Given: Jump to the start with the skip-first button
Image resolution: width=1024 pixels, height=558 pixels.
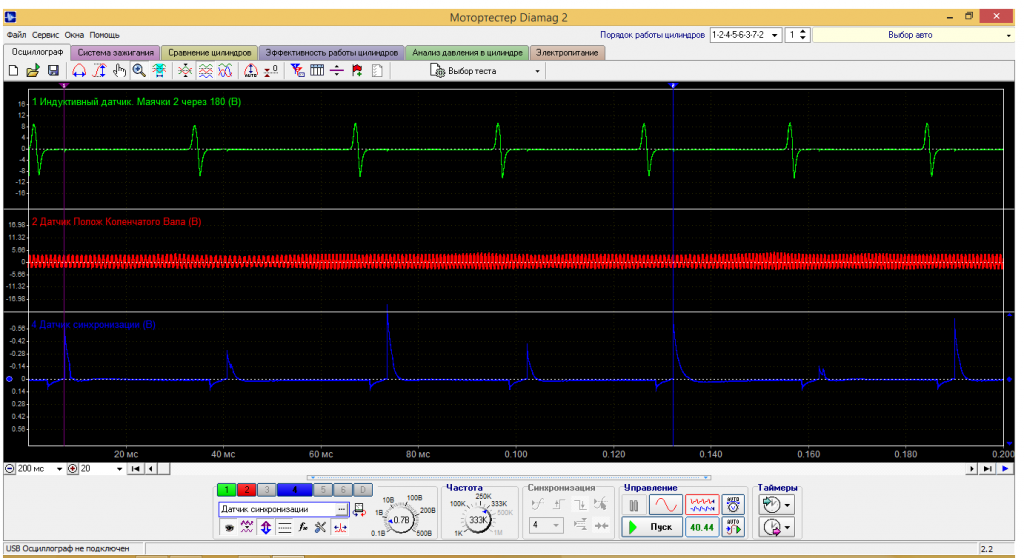Looking at the screenshot, I should click(x=136, y=468).
